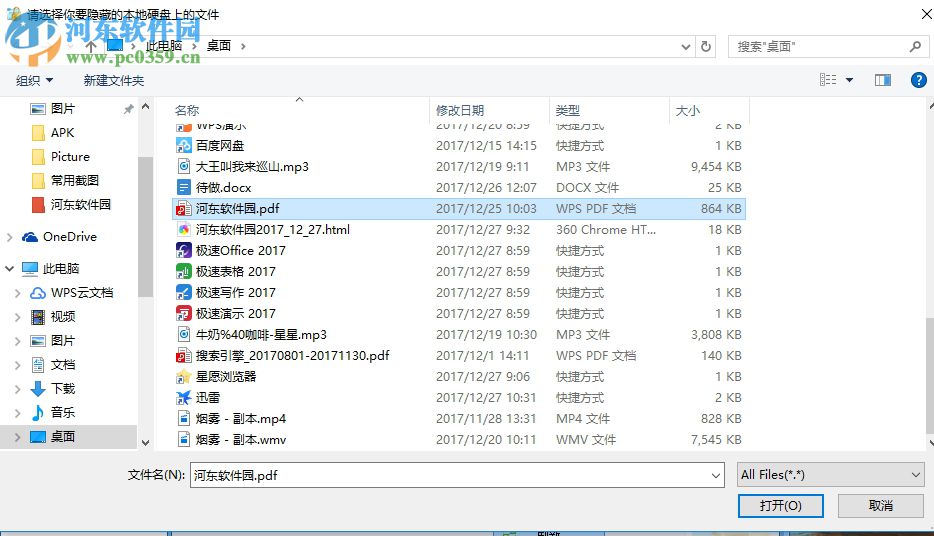
Task: Expand the WPS云文档 tree node
Action: [x=17, y=293]
